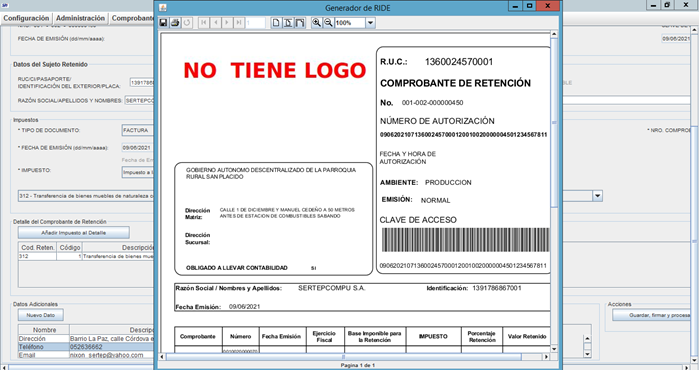Click the actual size page icon

tap(276, 23)
